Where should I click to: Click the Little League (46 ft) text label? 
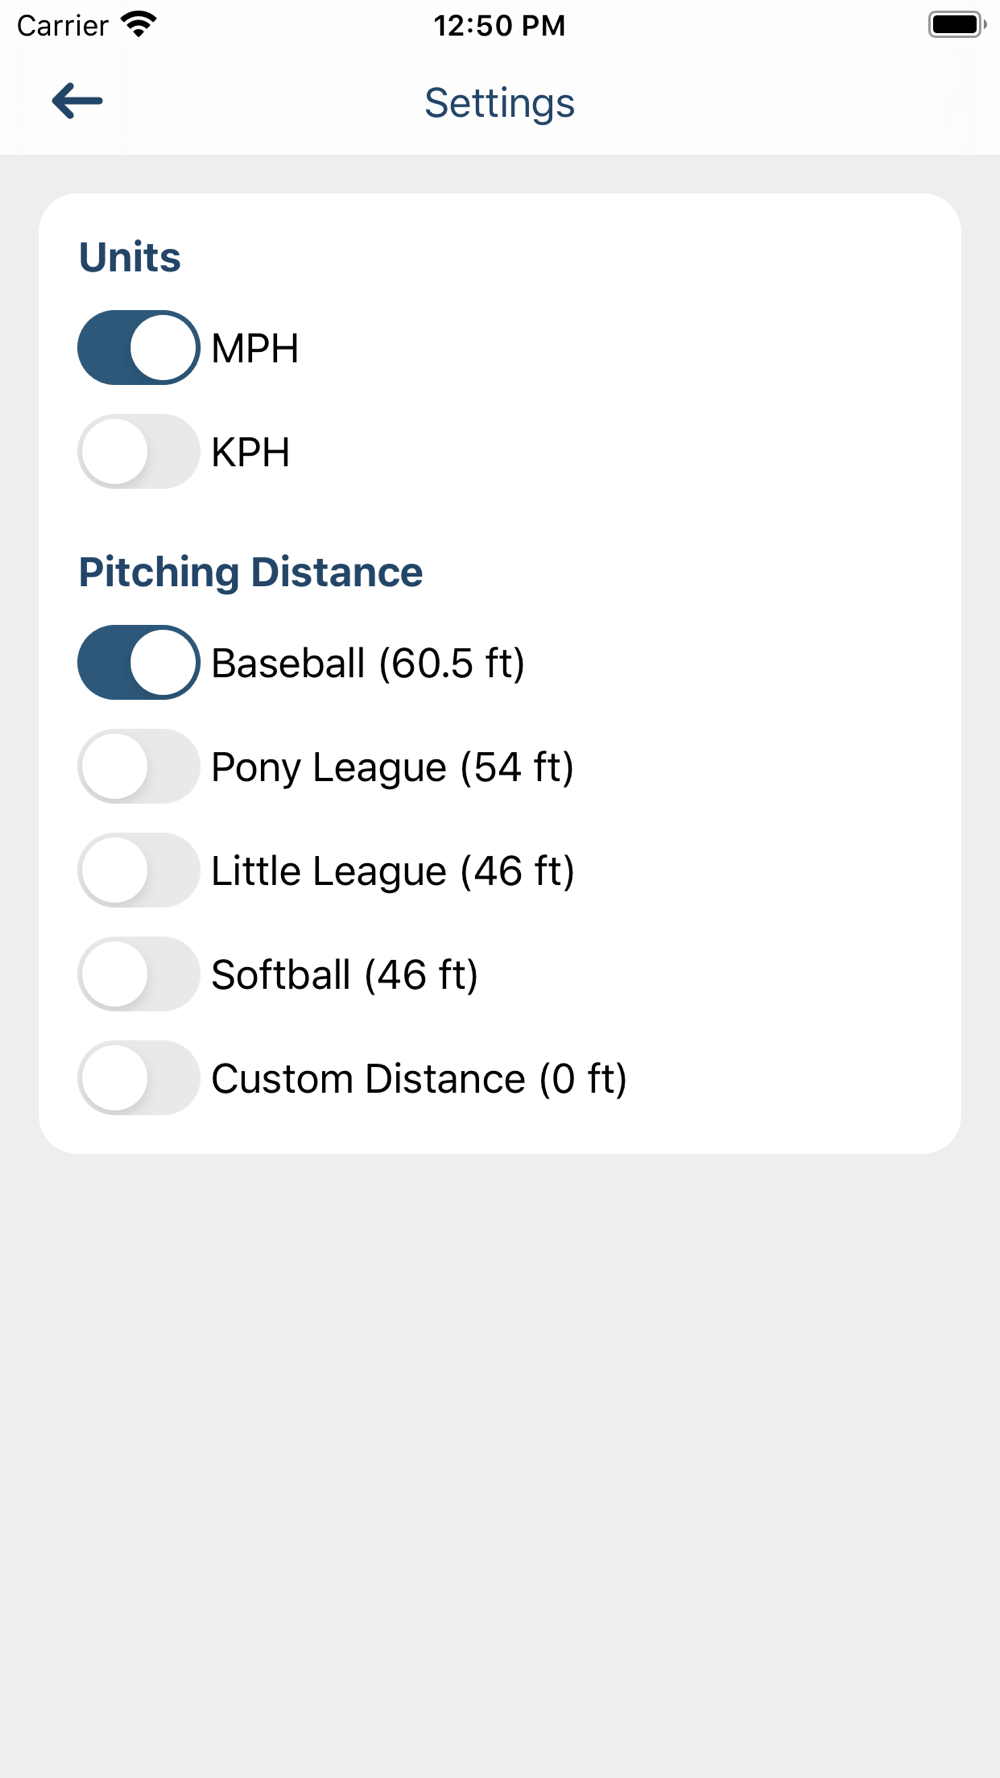pyautogui.click(x=393, y=872)
